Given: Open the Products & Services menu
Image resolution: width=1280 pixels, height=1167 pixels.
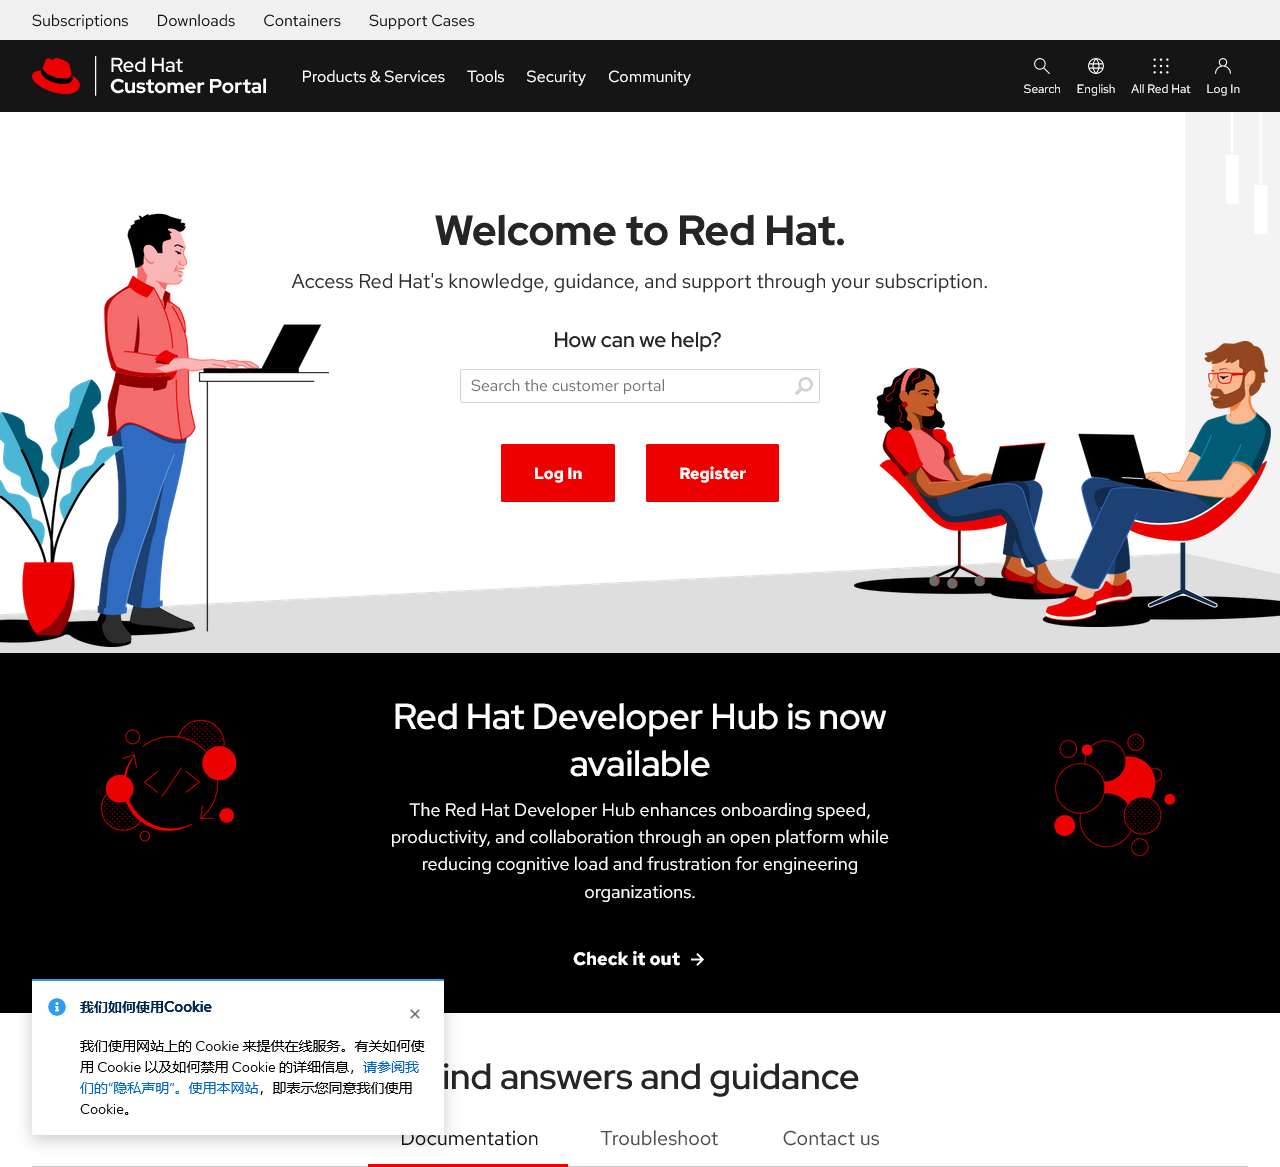Looking at the screenshot, I should pyautogui.click(x=373, y=76).
